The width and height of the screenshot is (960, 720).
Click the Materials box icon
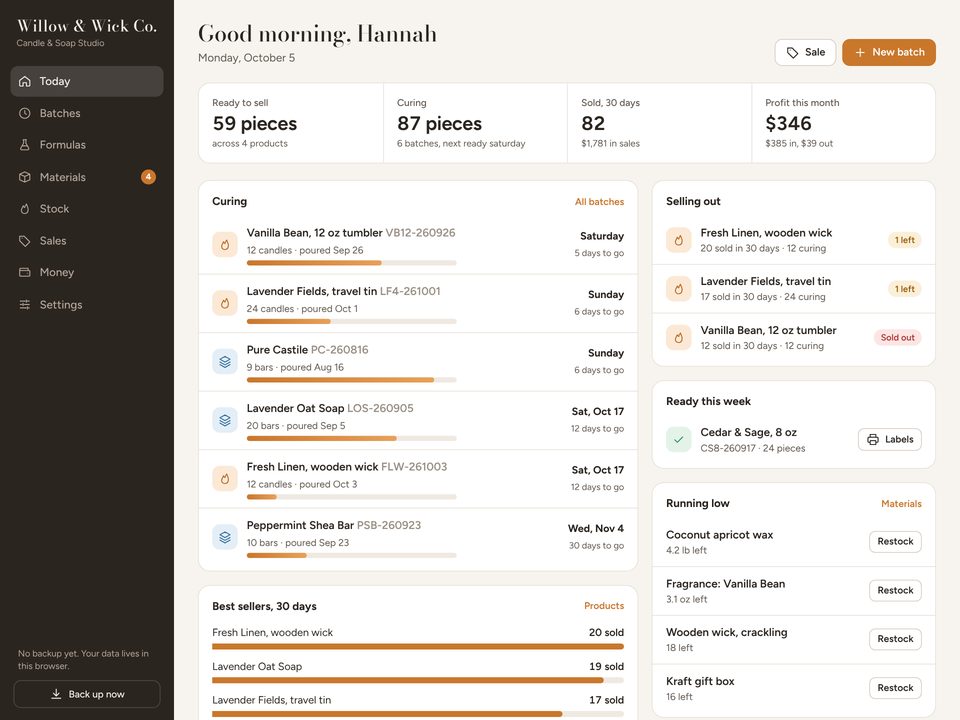point(24,177)
